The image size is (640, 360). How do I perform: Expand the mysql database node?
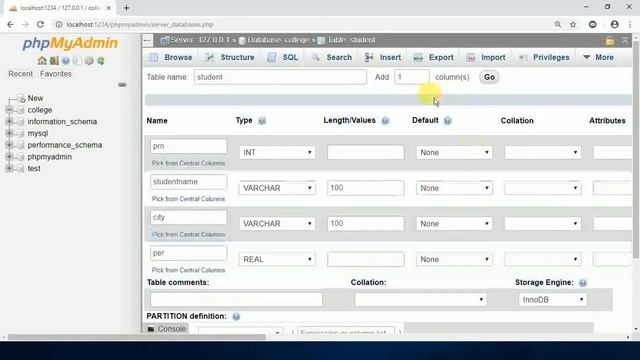(x=9, y=133)
